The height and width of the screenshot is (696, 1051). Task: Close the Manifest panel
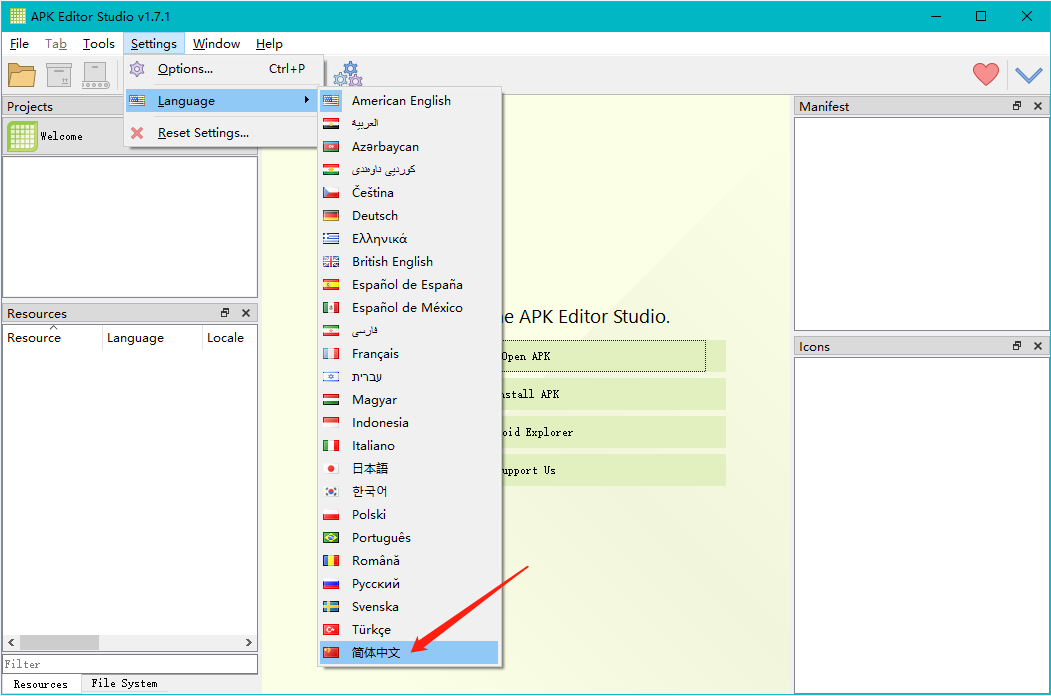[1038, 106]
